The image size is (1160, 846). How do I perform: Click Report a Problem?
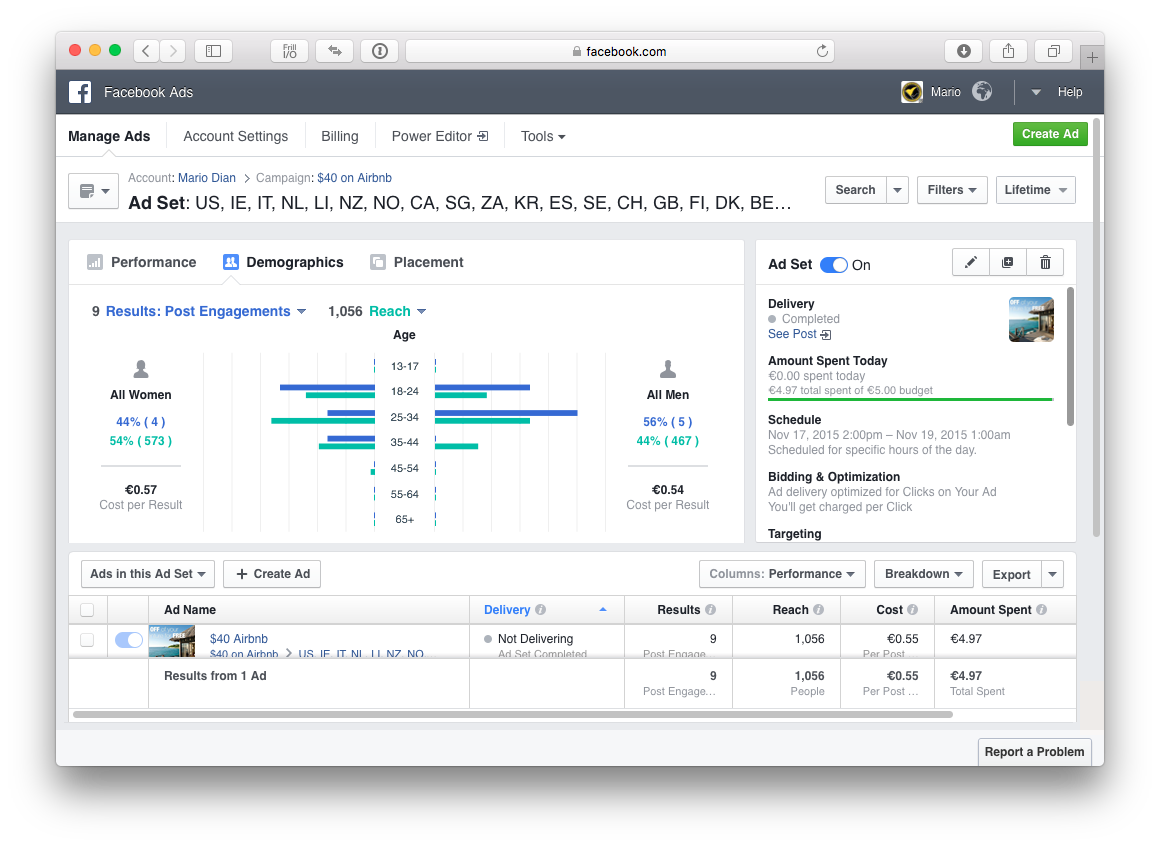tap(1034, 751)
